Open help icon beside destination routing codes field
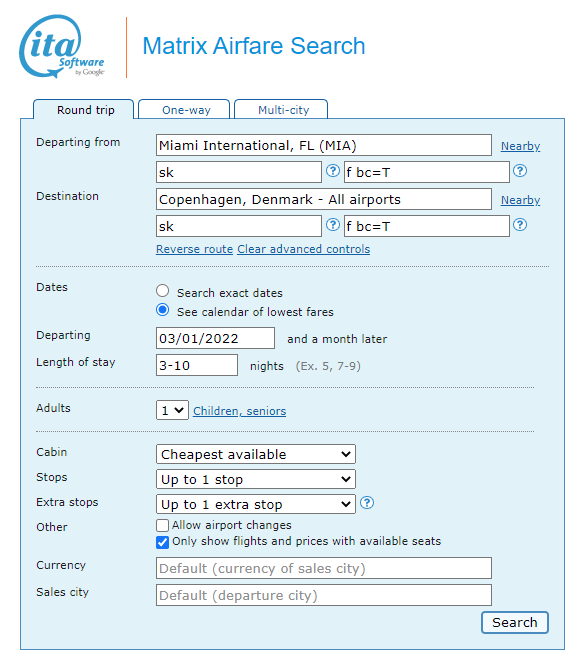 click(x=333, y=225)
